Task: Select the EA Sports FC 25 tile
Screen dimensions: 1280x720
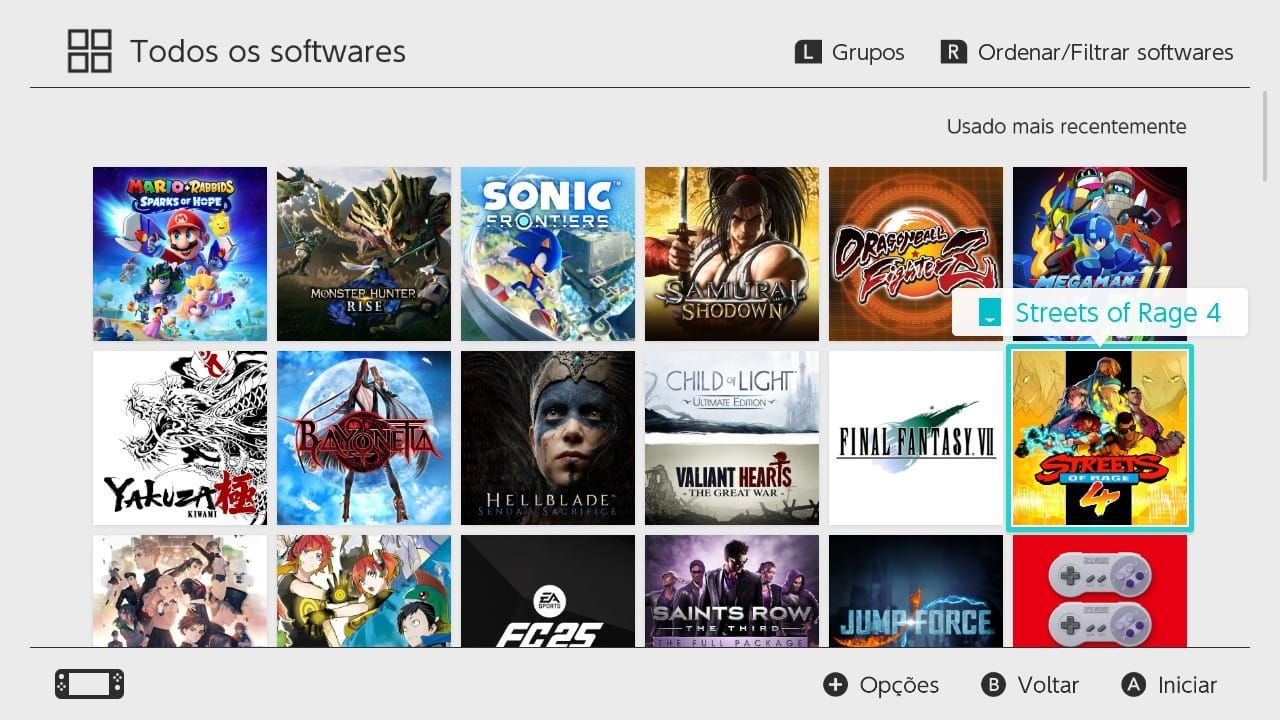Action: [x=548, y=591]
